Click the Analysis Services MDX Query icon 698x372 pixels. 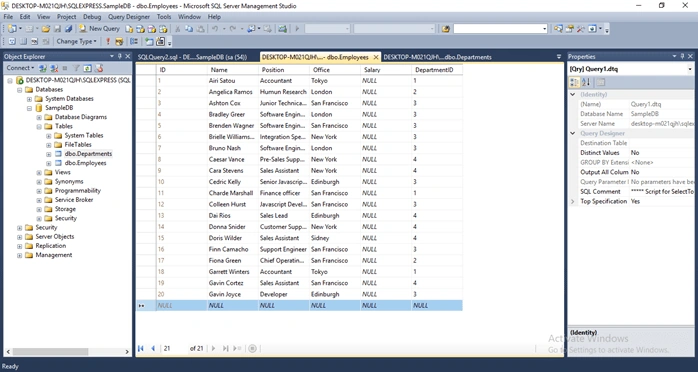[140, 29]
